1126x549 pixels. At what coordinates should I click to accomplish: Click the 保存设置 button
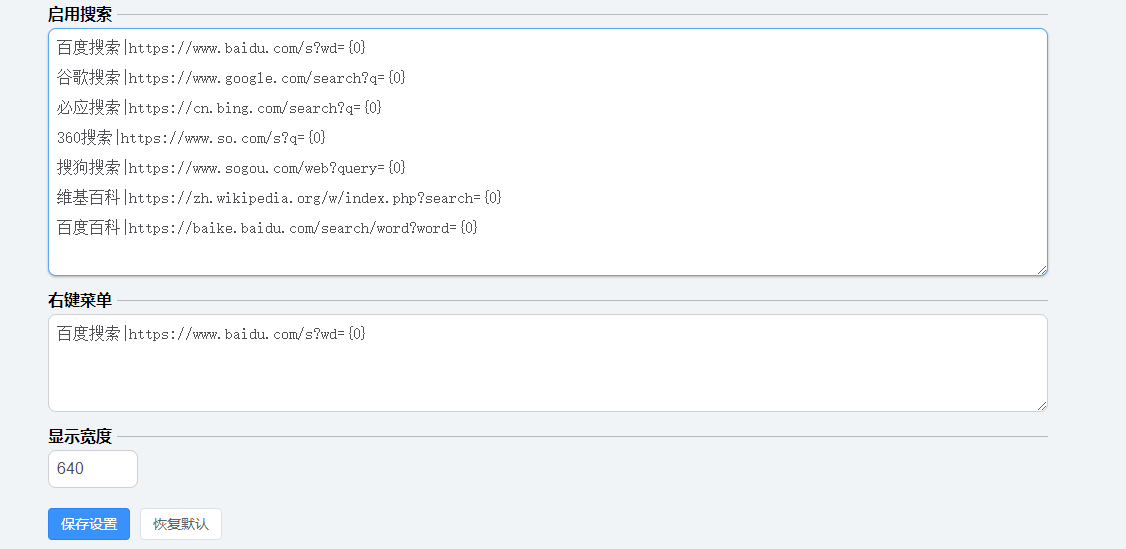coord(89,524)
